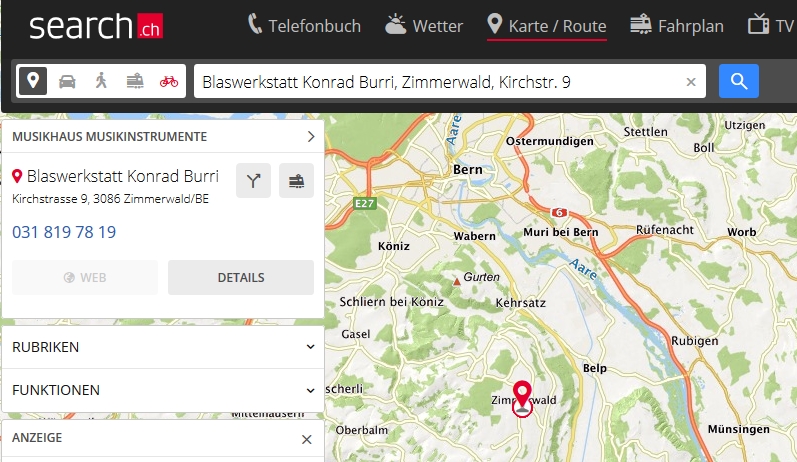Clear the search field text
This screenshot has height=462, width=797.
(x=691, y=82)
